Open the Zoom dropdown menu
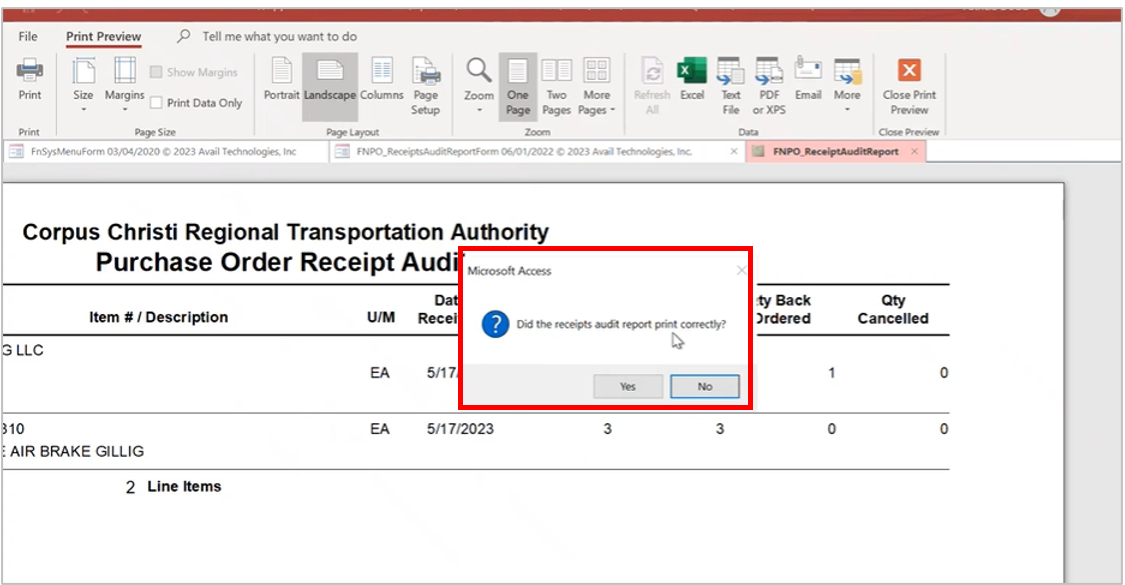Viewport: 1125px width, 585px height. click(479, 86)
